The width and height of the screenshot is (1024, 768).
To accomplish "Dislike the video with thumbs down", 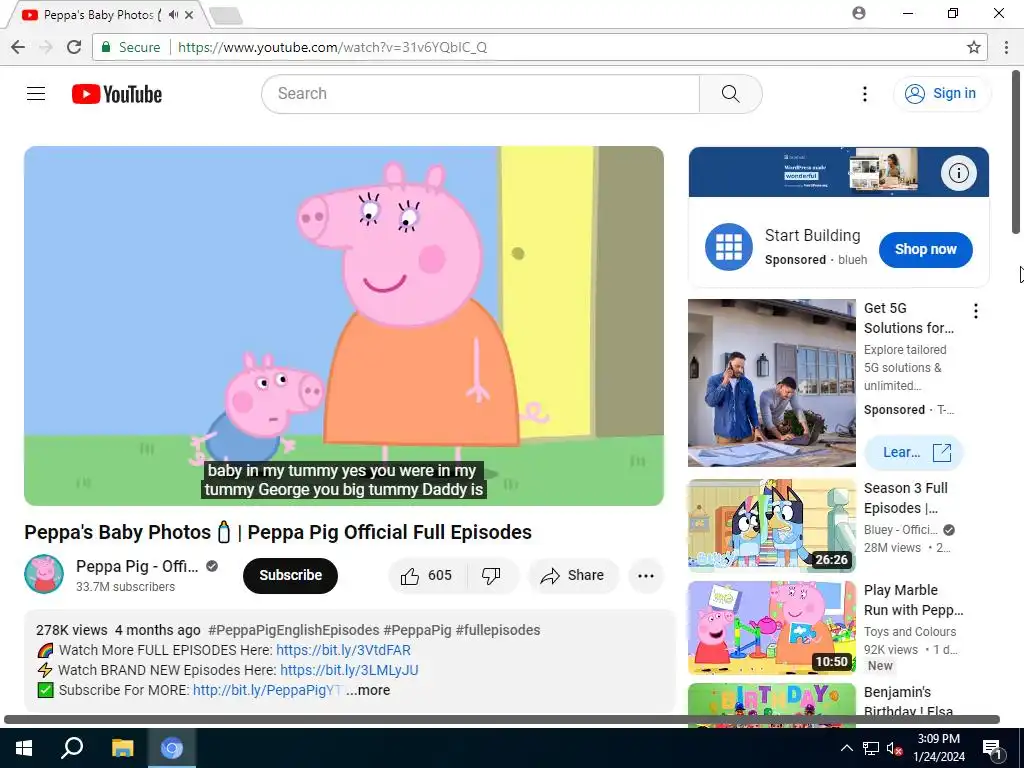I will coord(491,575).
